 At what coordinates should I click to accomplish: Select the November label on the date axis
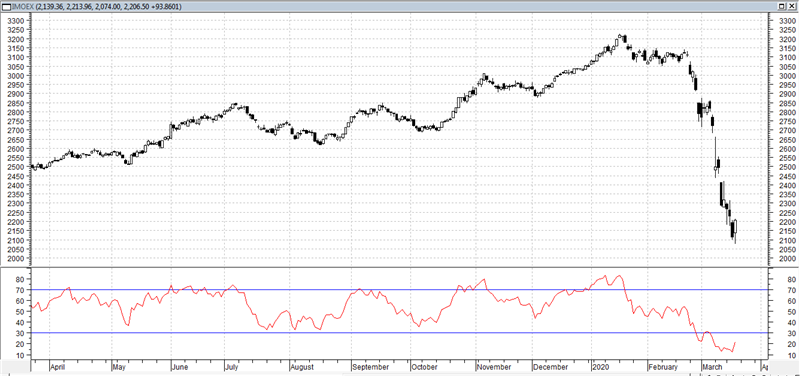click(x=494, y=367)
